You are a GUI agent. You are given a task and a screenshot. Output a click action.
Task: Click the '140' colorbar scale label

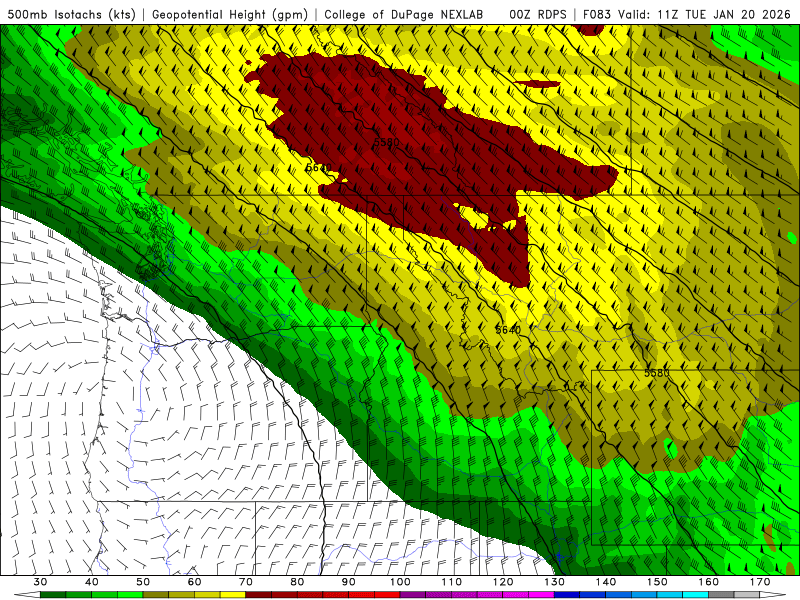pyautogui.click(x=606, y=582)
